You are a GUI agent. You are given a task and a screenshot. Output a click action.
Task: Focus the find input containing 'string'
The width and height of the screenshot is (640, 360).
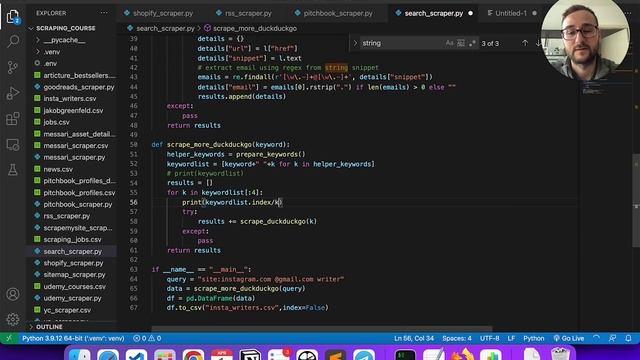tap(402, 43)
